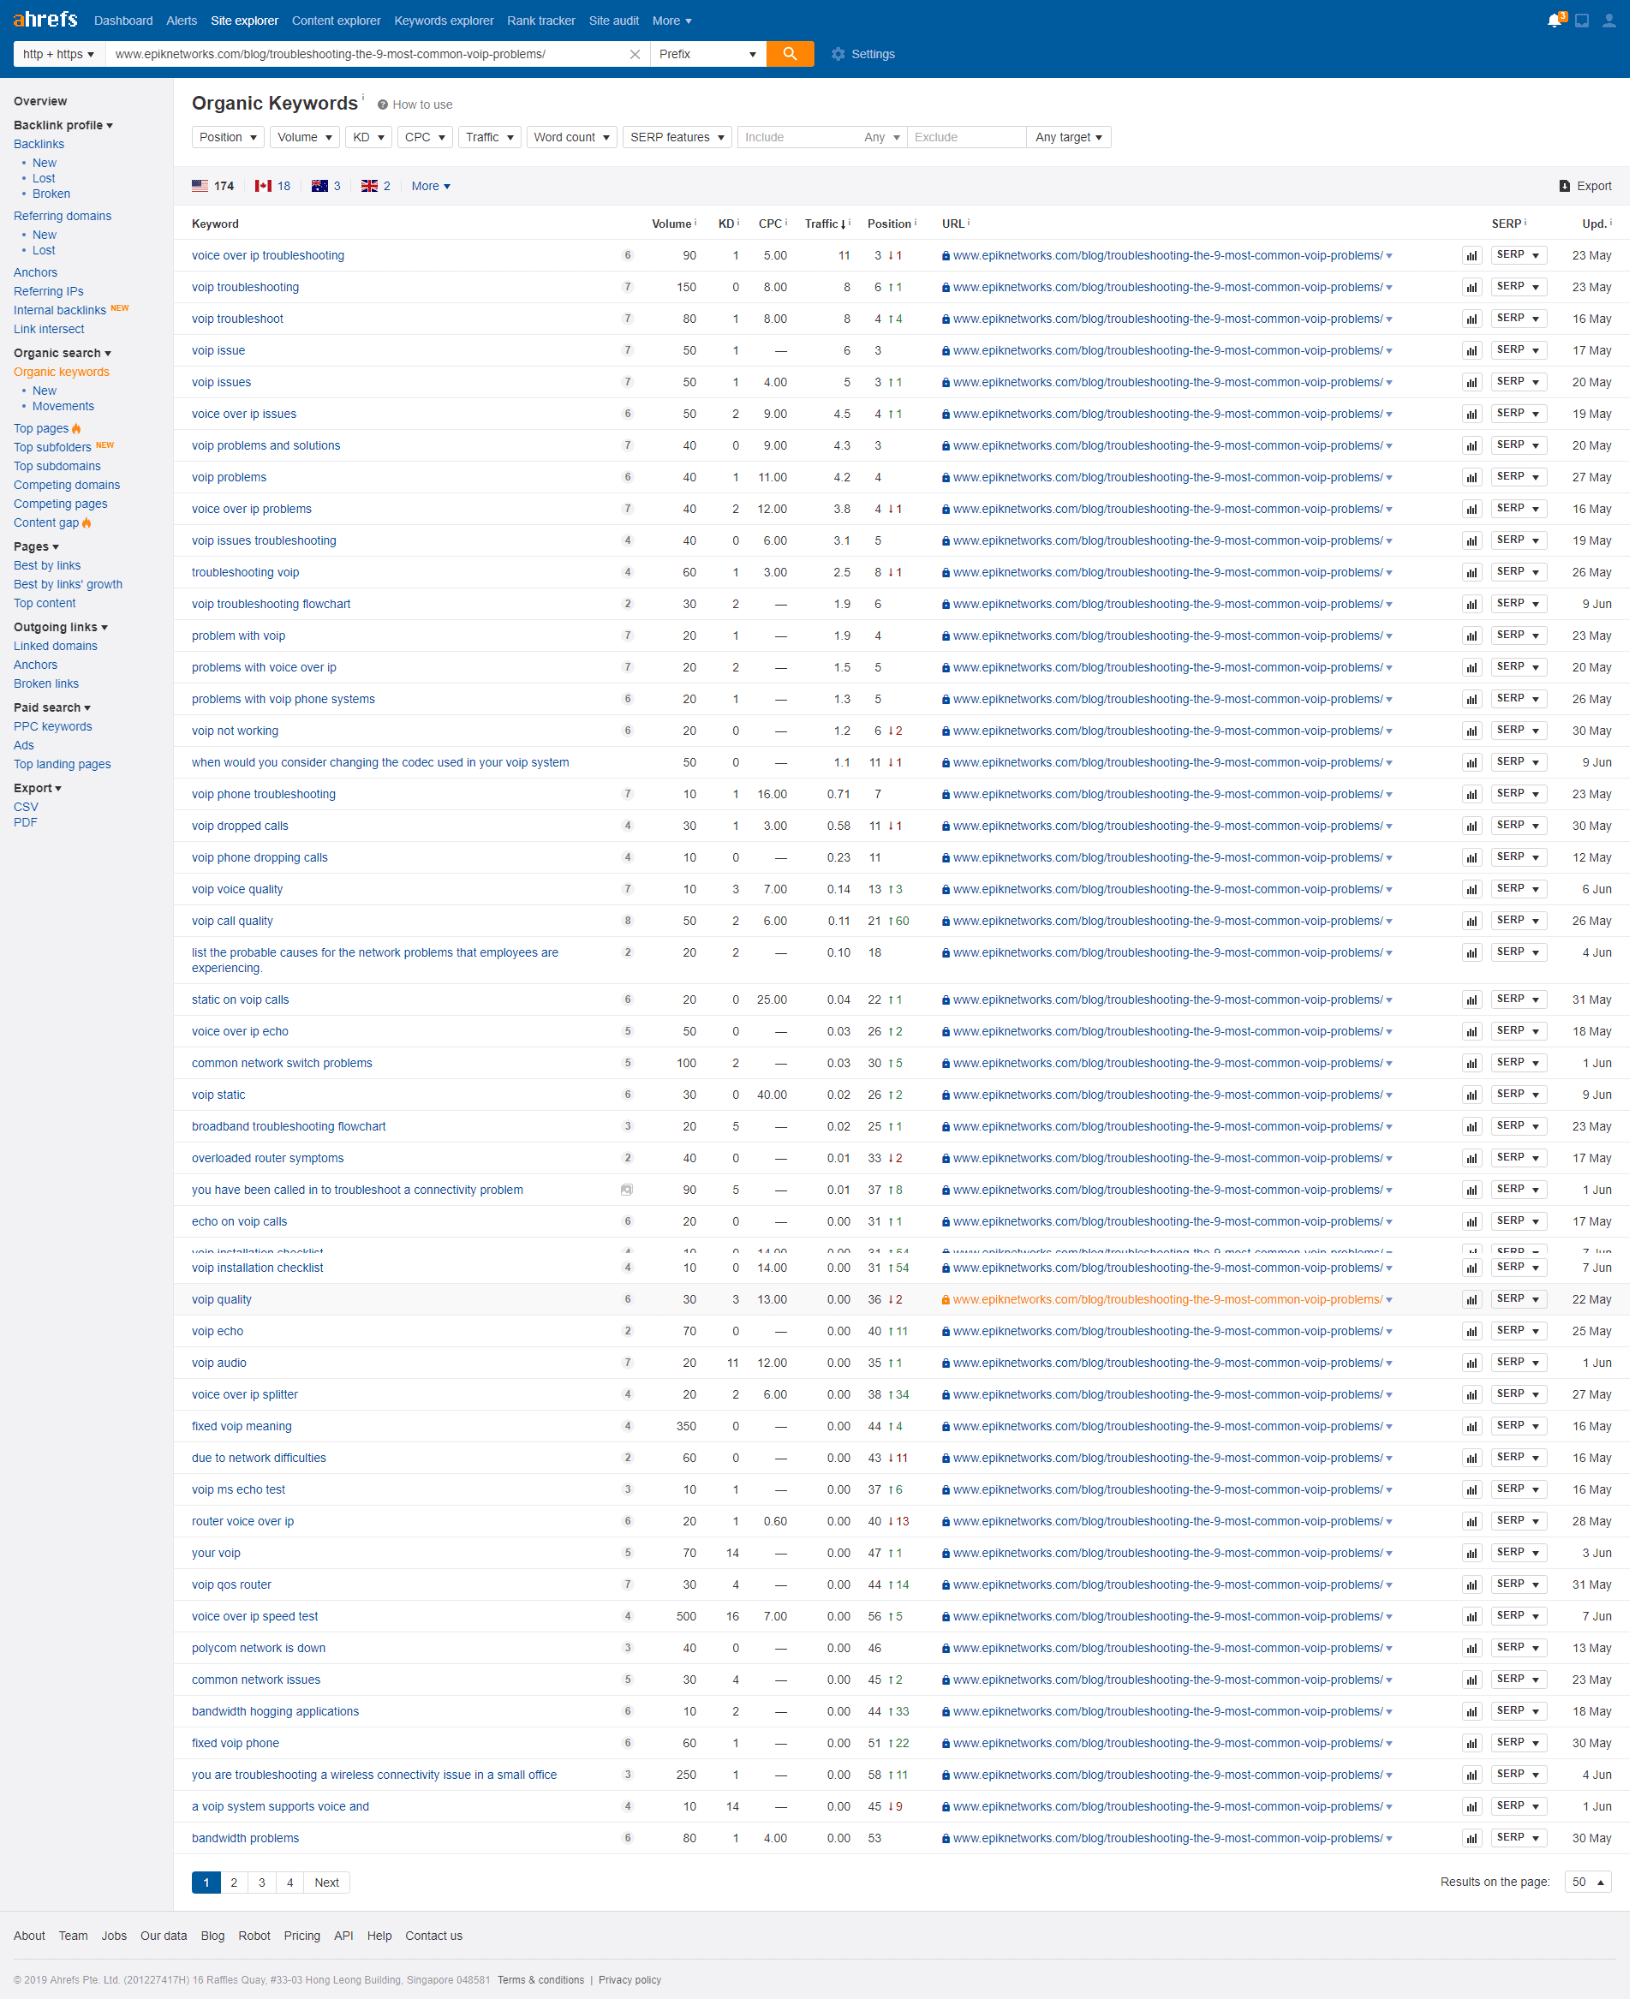Click the ahrefs logo
The height and width of the screenshot is (1999, 1630).
(x=45, y=18)
